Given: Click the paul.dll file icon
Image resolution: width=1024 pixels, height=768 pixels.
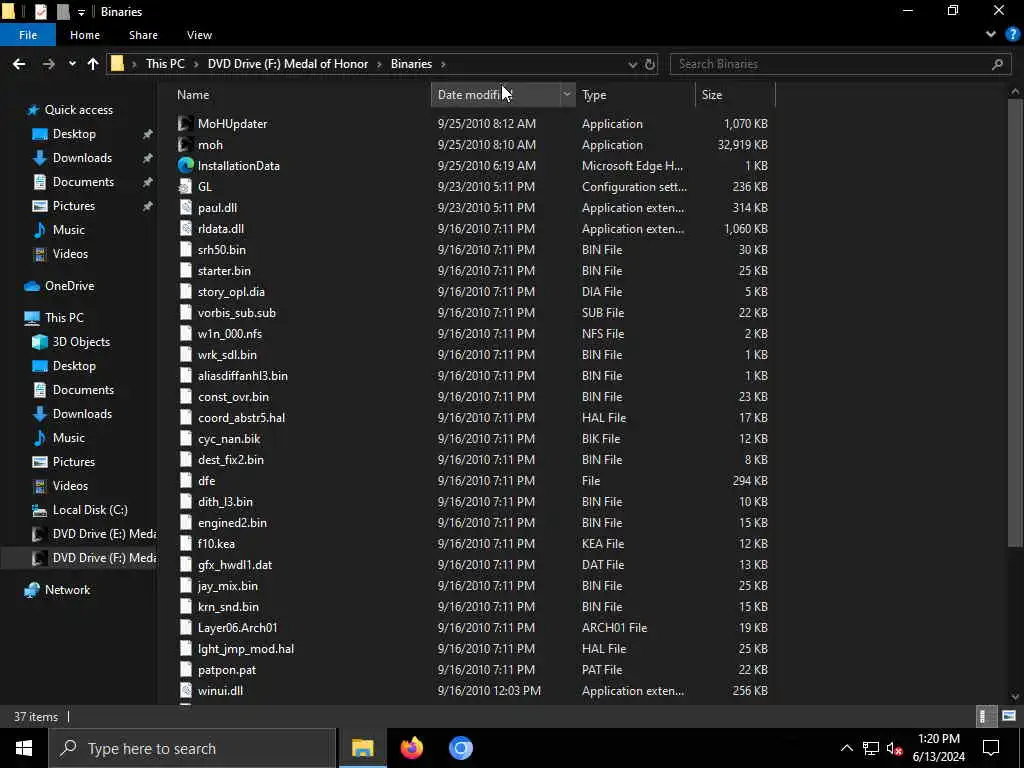Looking at the screenshot, I should (186, 208).
